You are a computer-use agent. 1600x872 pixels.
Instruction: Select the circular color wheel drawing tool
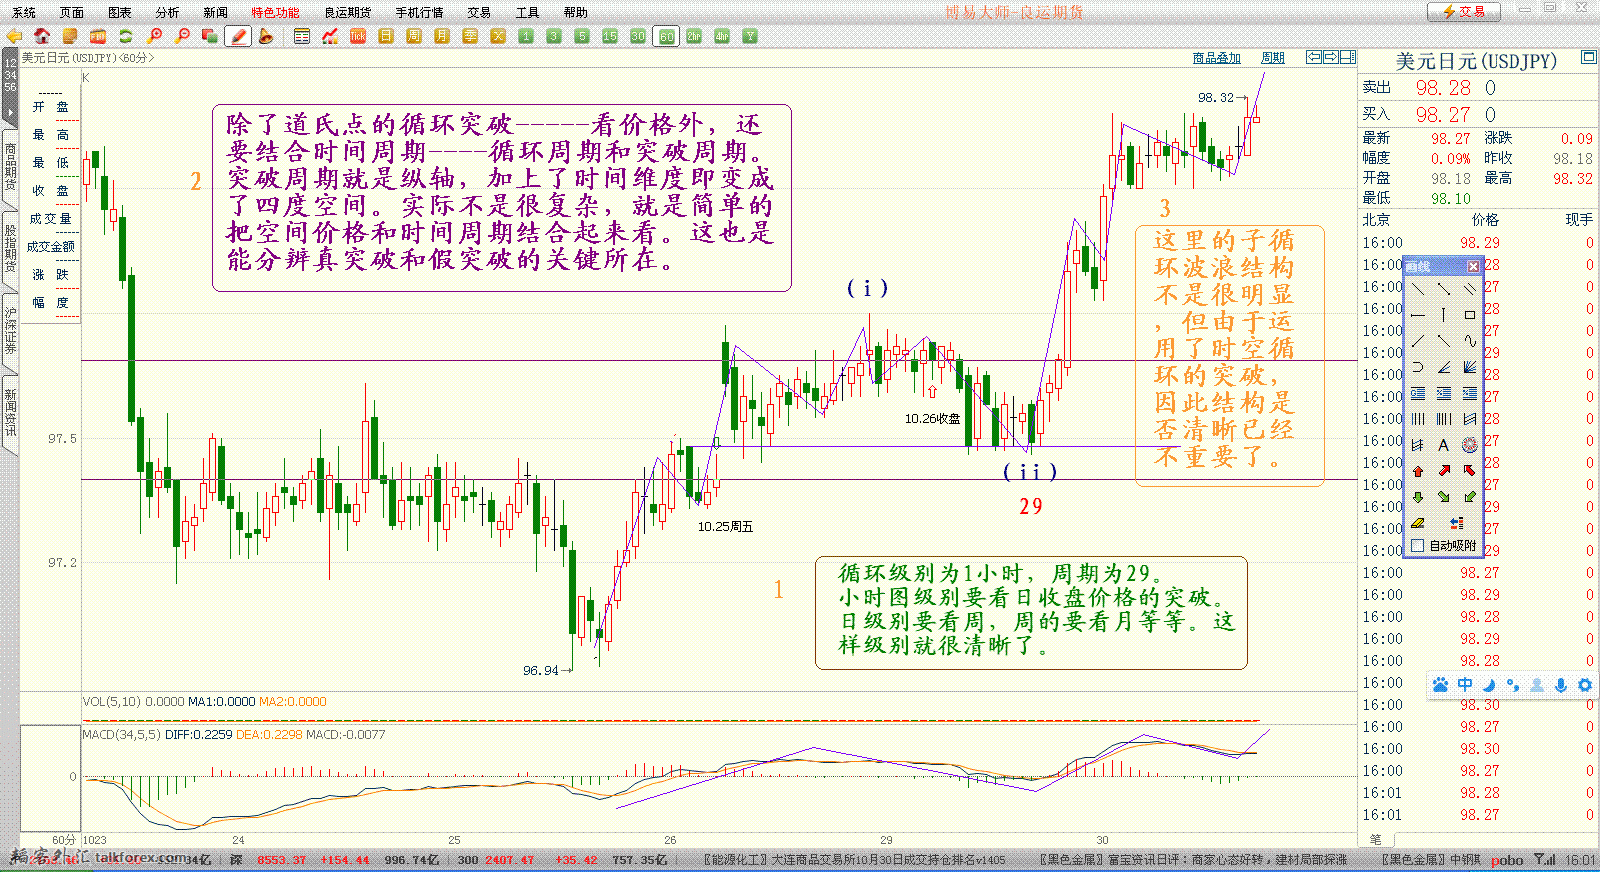tap(1470, 444)
